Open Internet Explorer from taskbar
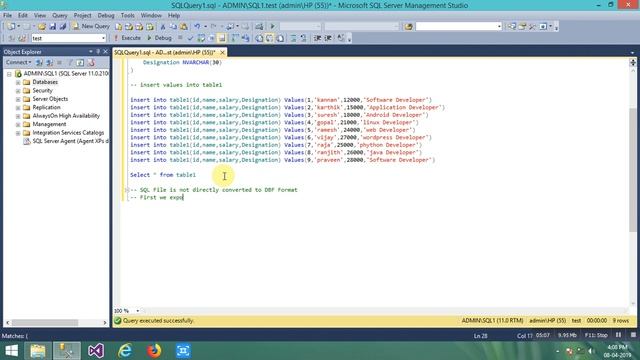 [125, 351]
